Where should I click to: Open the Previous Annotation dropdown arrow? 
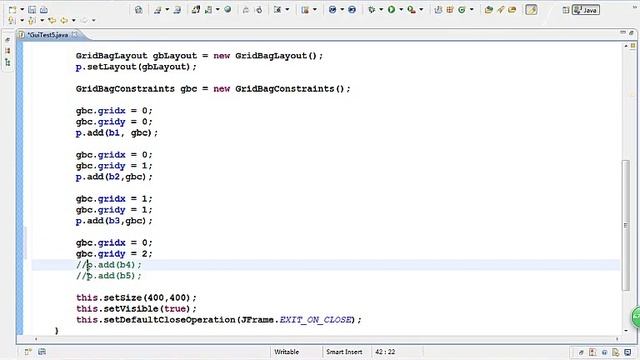coord(42,20)
